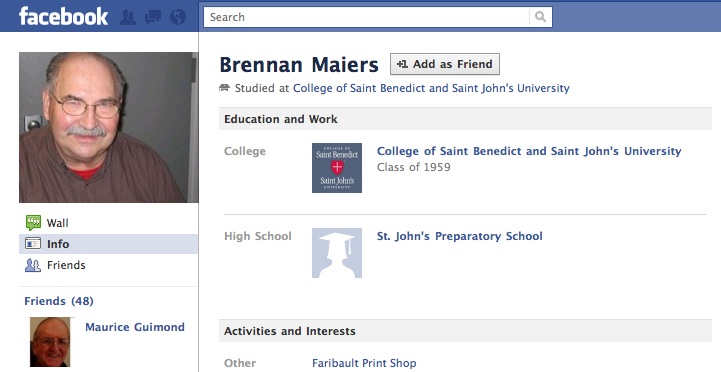
Task: Click Maurice Guimond's profile thumbnail
Action: pyautogui.click(x=50, y=342)
